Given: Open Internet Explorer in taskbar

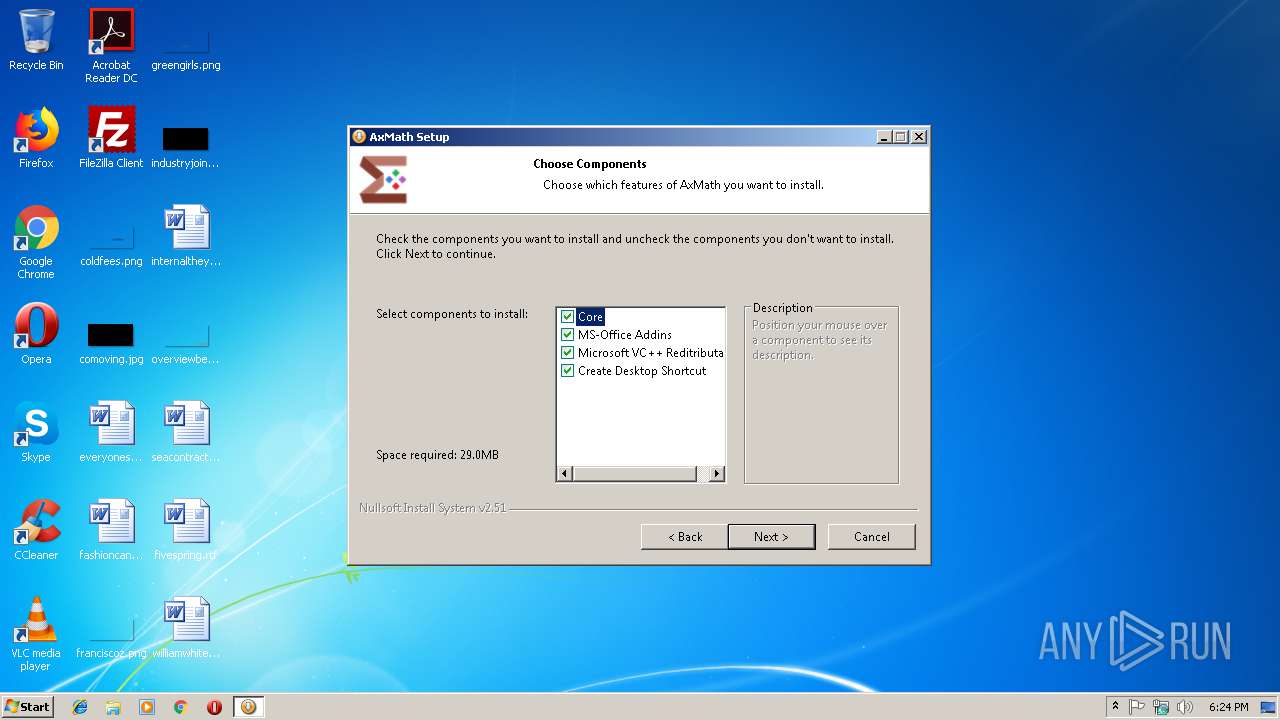Looking at the screenshot, I should [x=80, y=707].
